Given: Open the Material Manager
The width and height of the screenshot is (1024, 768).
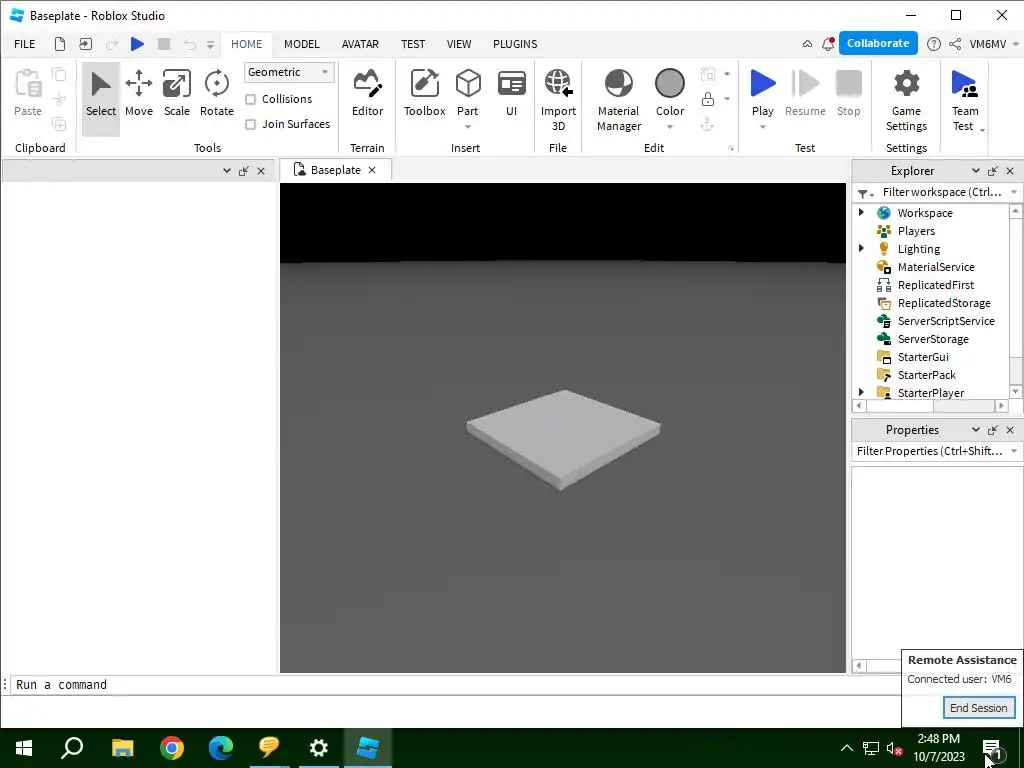Looking at the screenshot, I should pos(618,100).
